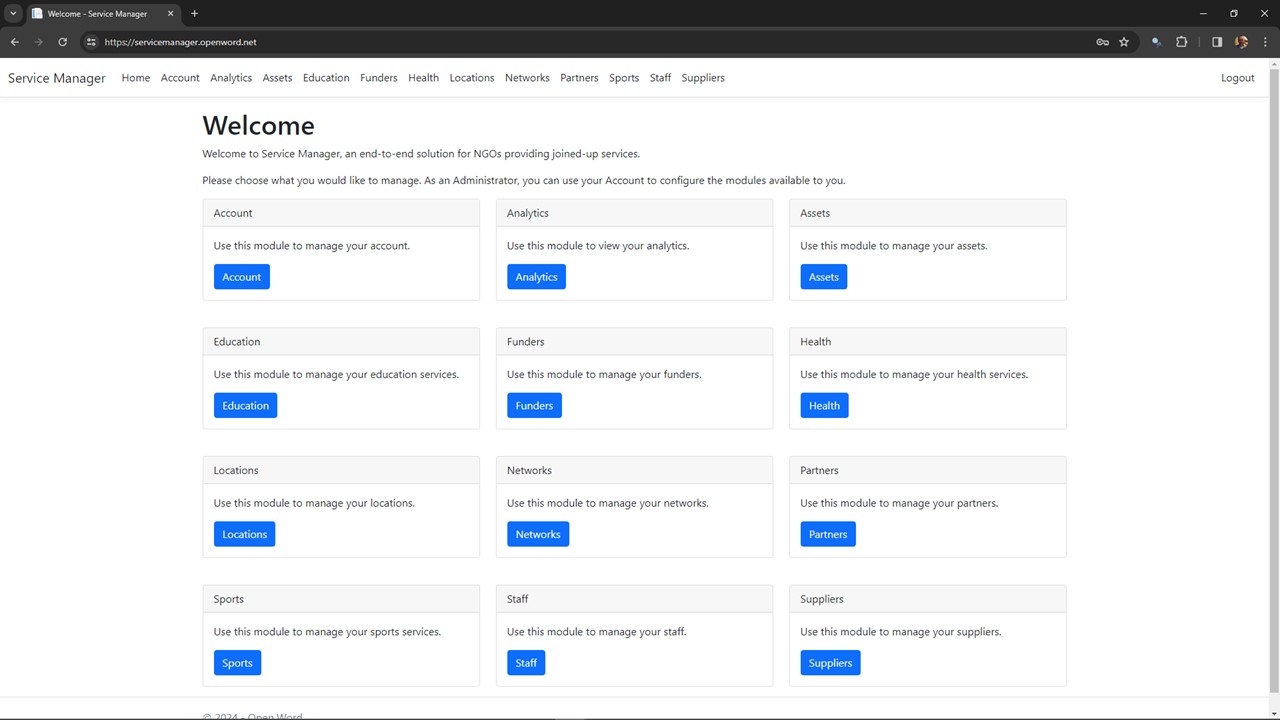Click the browser back arrow

15,42
